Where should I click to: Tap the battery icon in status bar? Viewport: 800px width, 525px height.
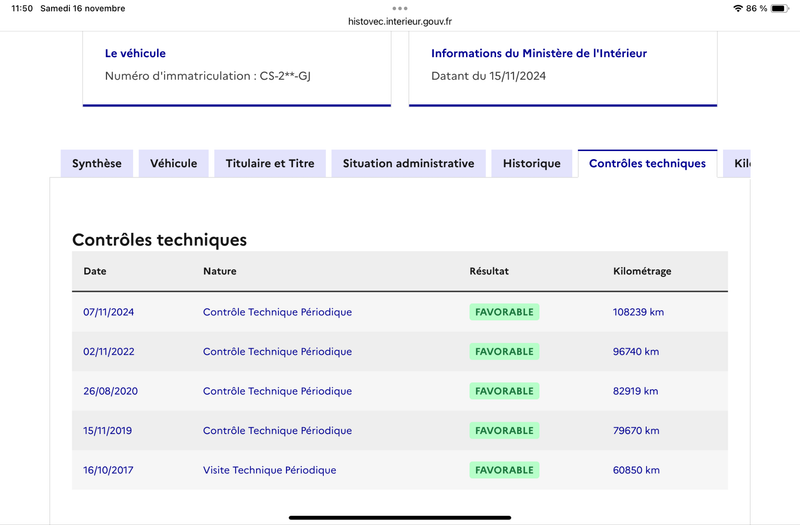point(780,8)
